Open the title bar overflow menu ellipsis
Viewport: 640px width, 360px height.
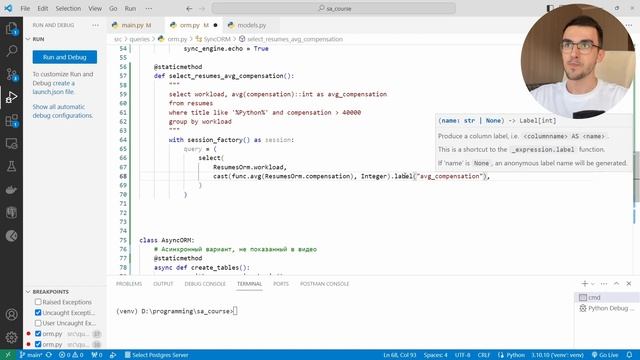[x=149, y=8]
